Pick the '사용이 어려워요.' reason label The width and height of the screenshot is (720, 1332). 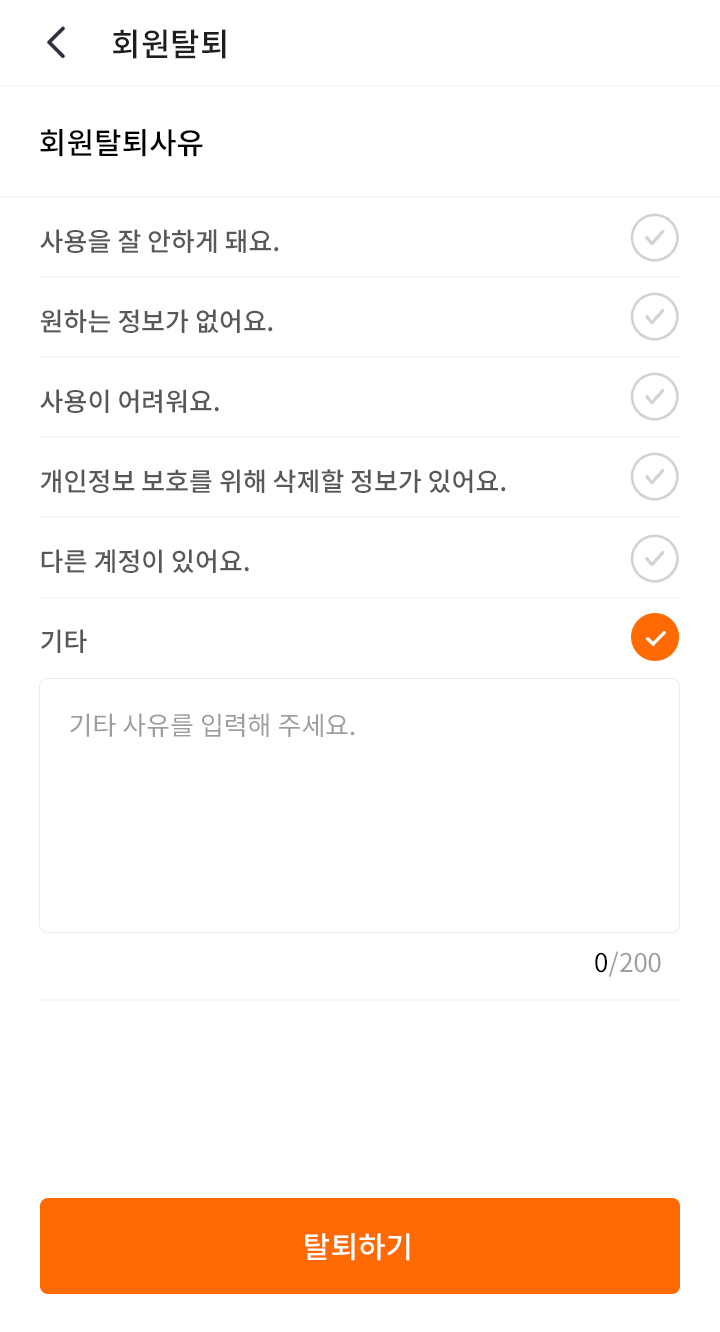coord(129,401)
